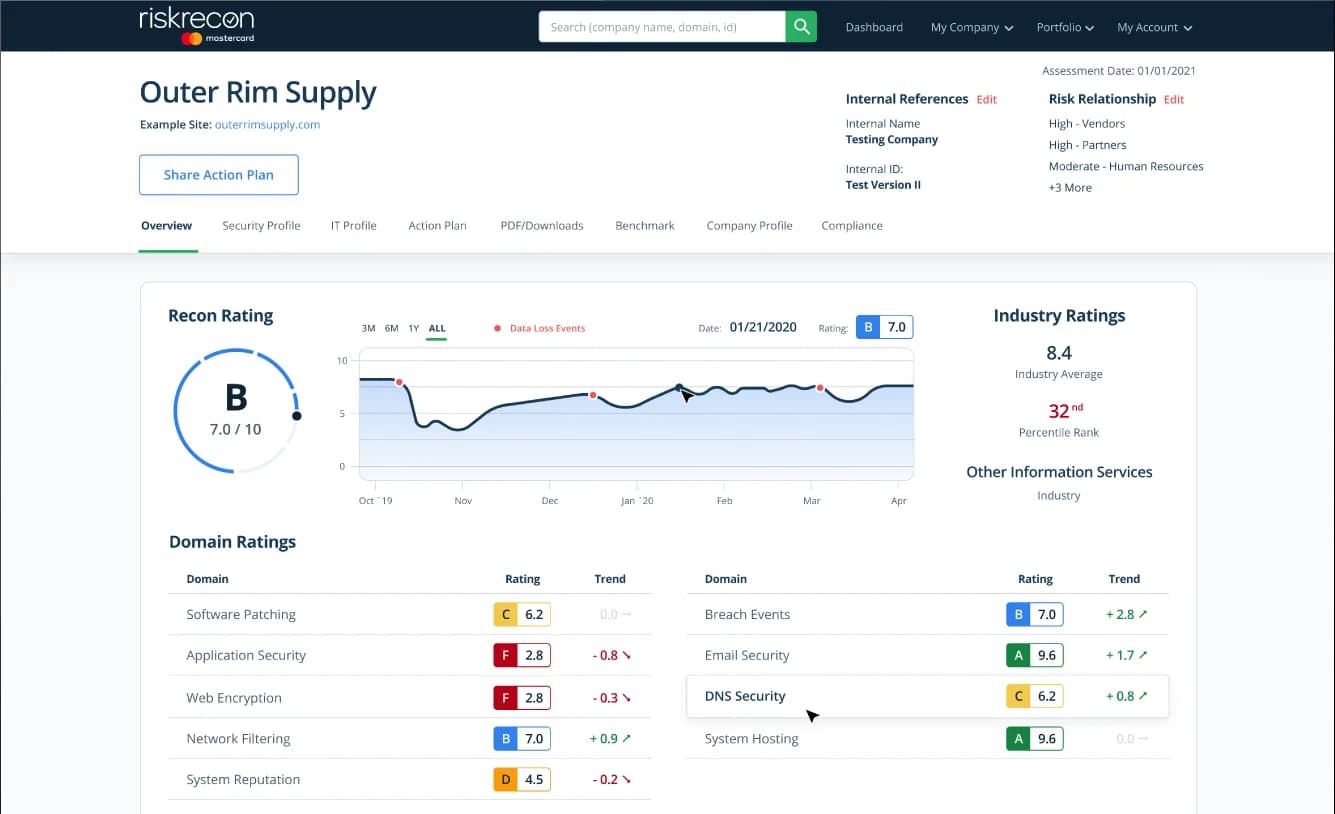Viewport: 1335px width, 814px height.
Task: Click the Data Loss Events red legend dot
Action: [498, 328]
